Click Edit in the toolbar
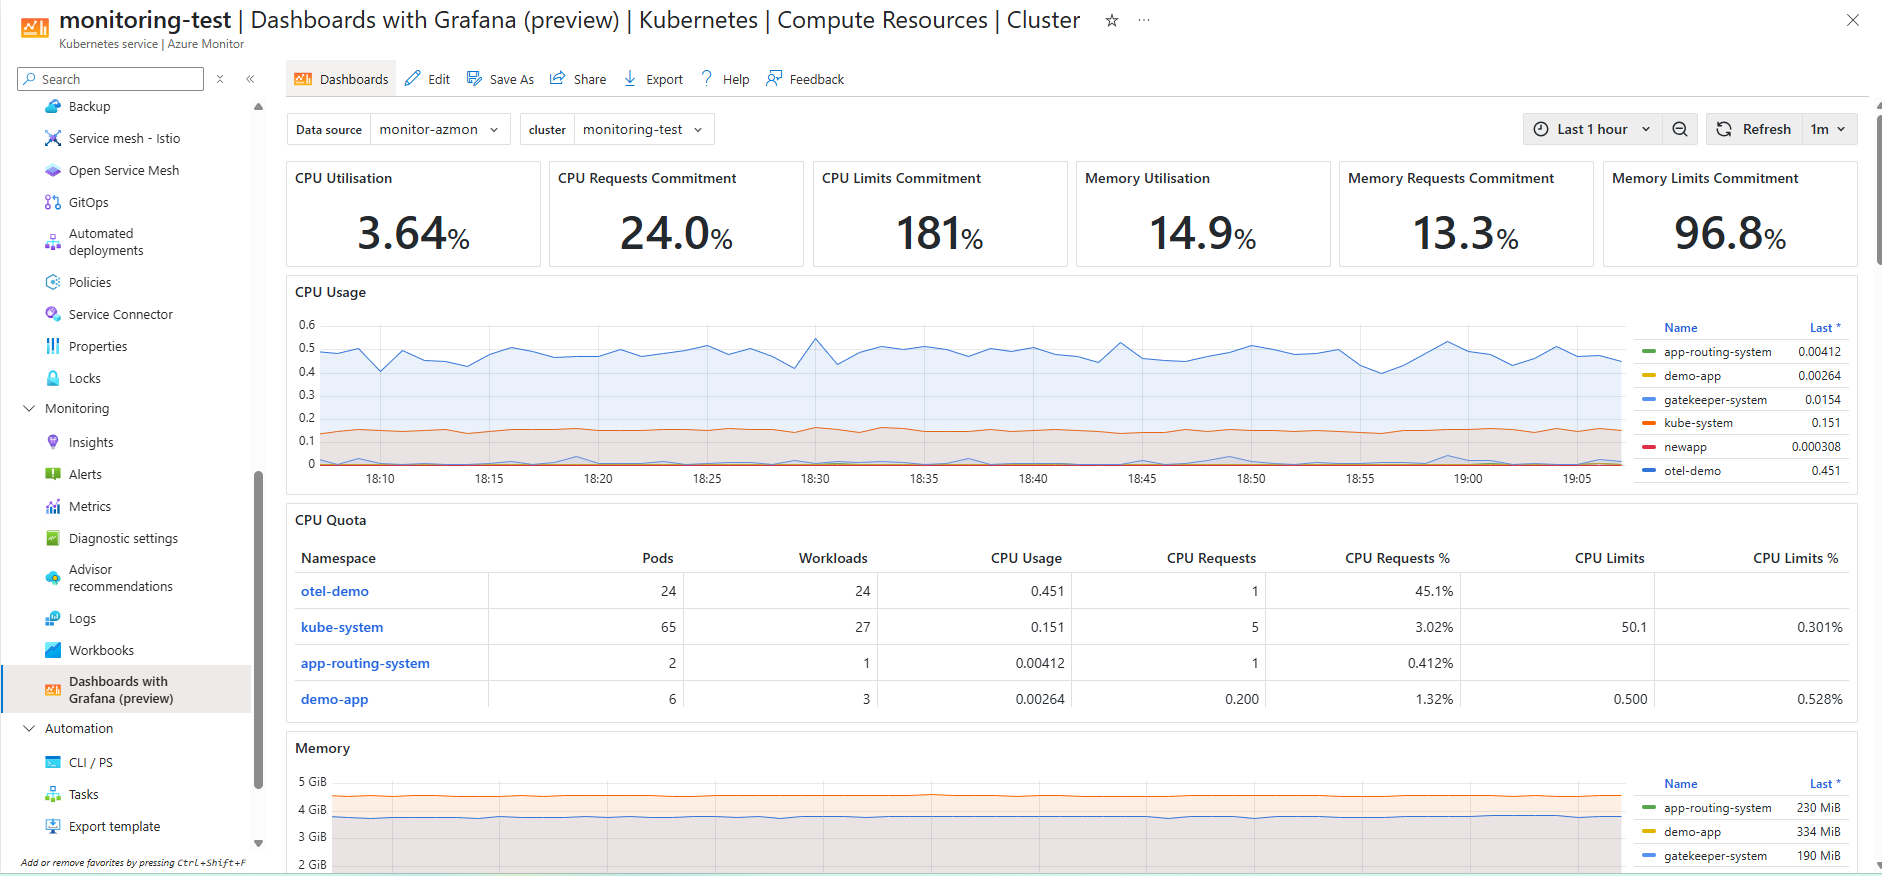1882x876 pixels. [427, 79]
